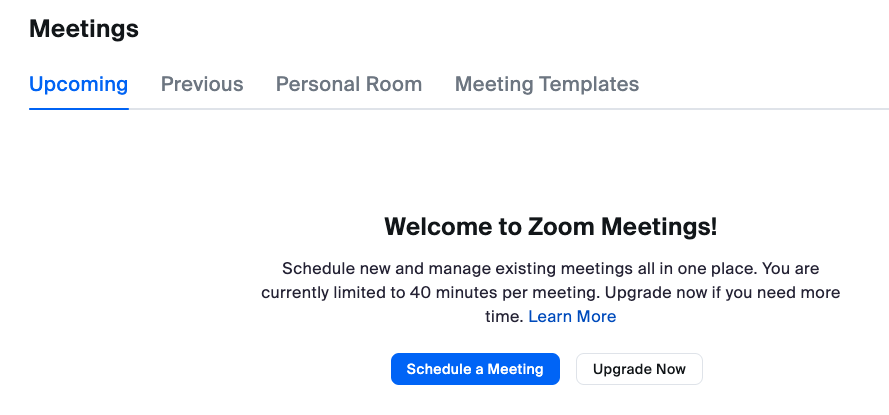Select the Personal Room tab
This screenshot has width=889, height=415.
[x=348, y=84]
